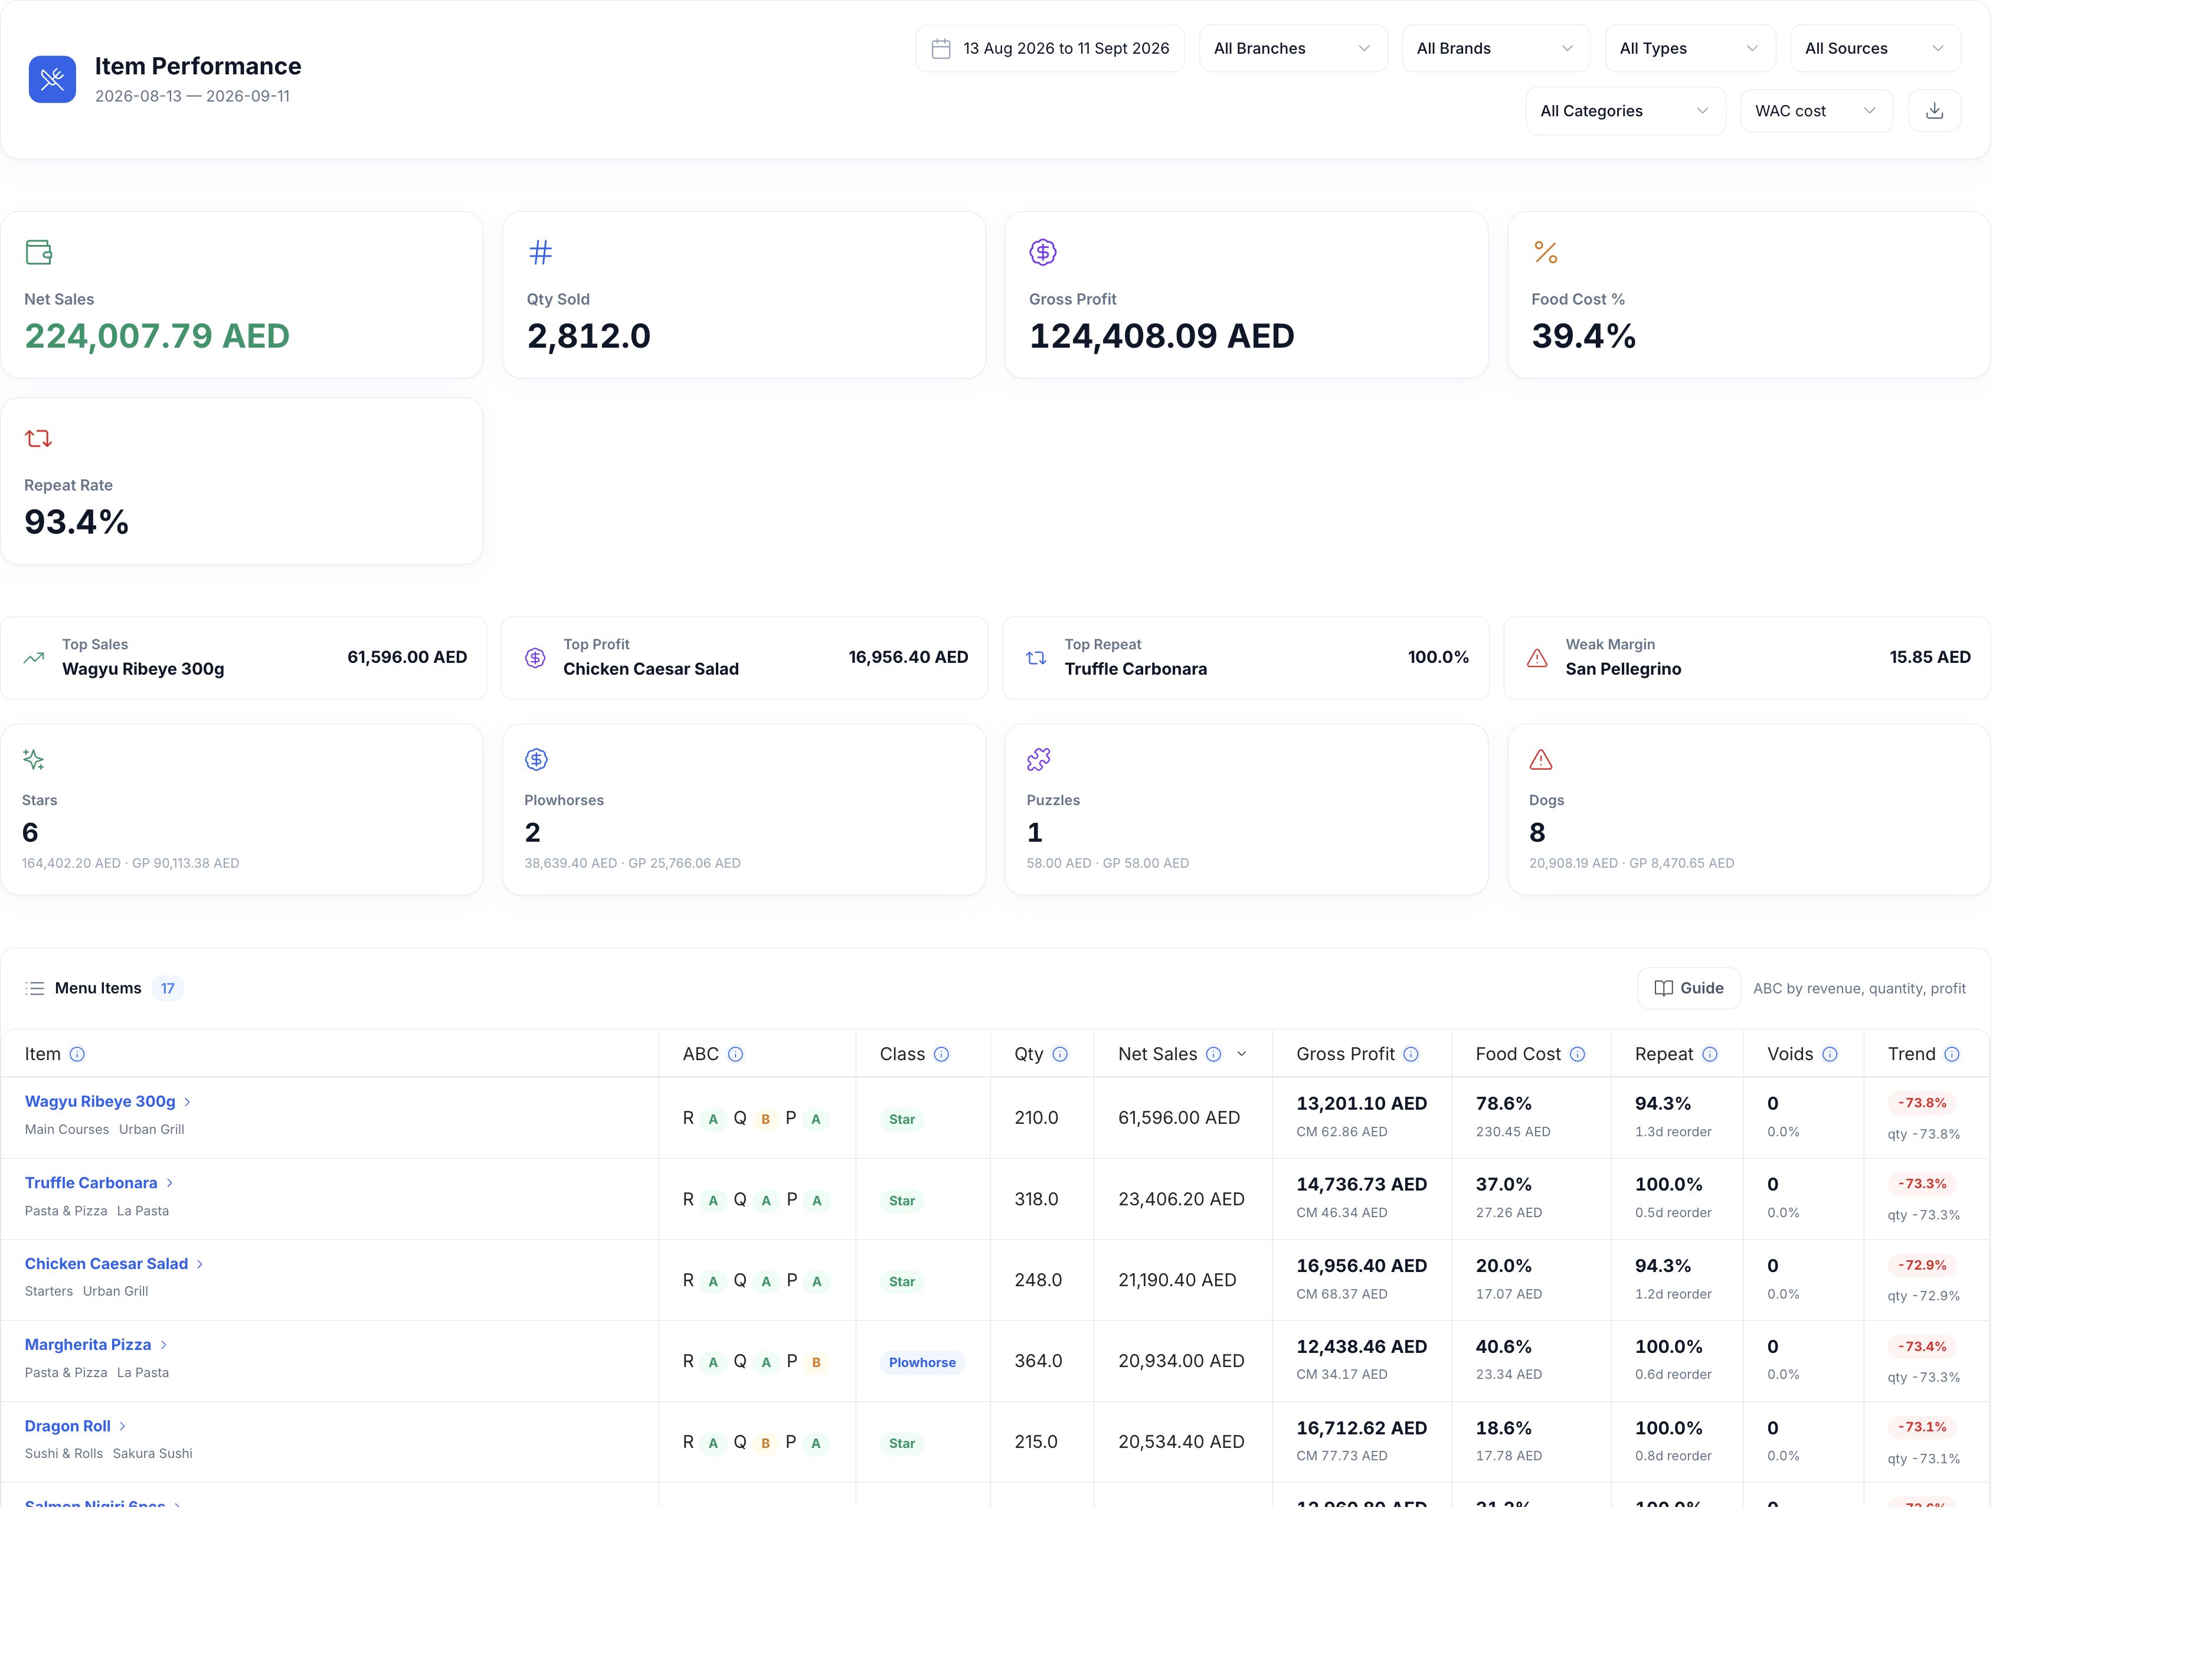Click the Item Performance utensils logo icon
The height and width of the screenshot is (1674, 2212).
[x=52, y=79]
